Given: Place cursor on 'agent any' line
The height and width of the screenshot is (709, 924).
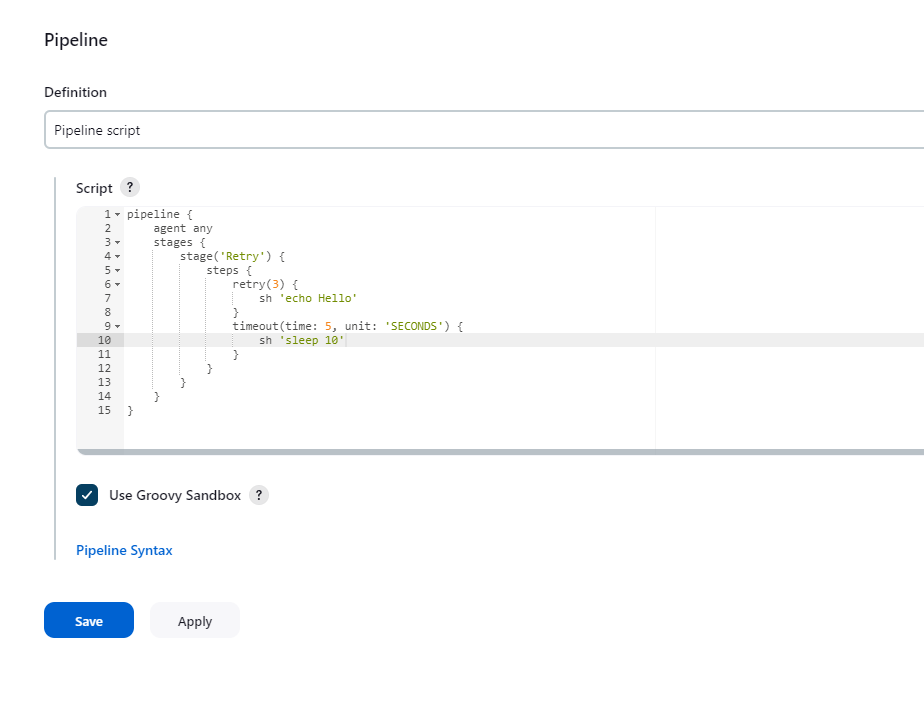Looking at the screenshot, I should click(183, 229).
